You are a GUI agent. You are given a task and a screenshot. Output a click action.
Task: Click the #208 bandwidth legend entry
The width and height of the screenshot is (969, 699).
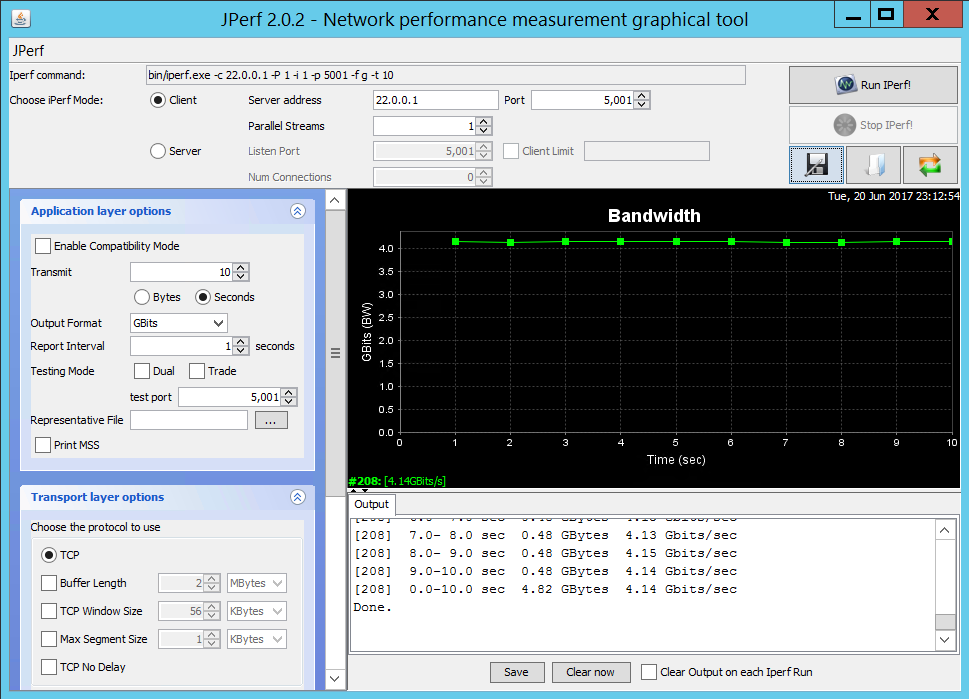point(397,481)
